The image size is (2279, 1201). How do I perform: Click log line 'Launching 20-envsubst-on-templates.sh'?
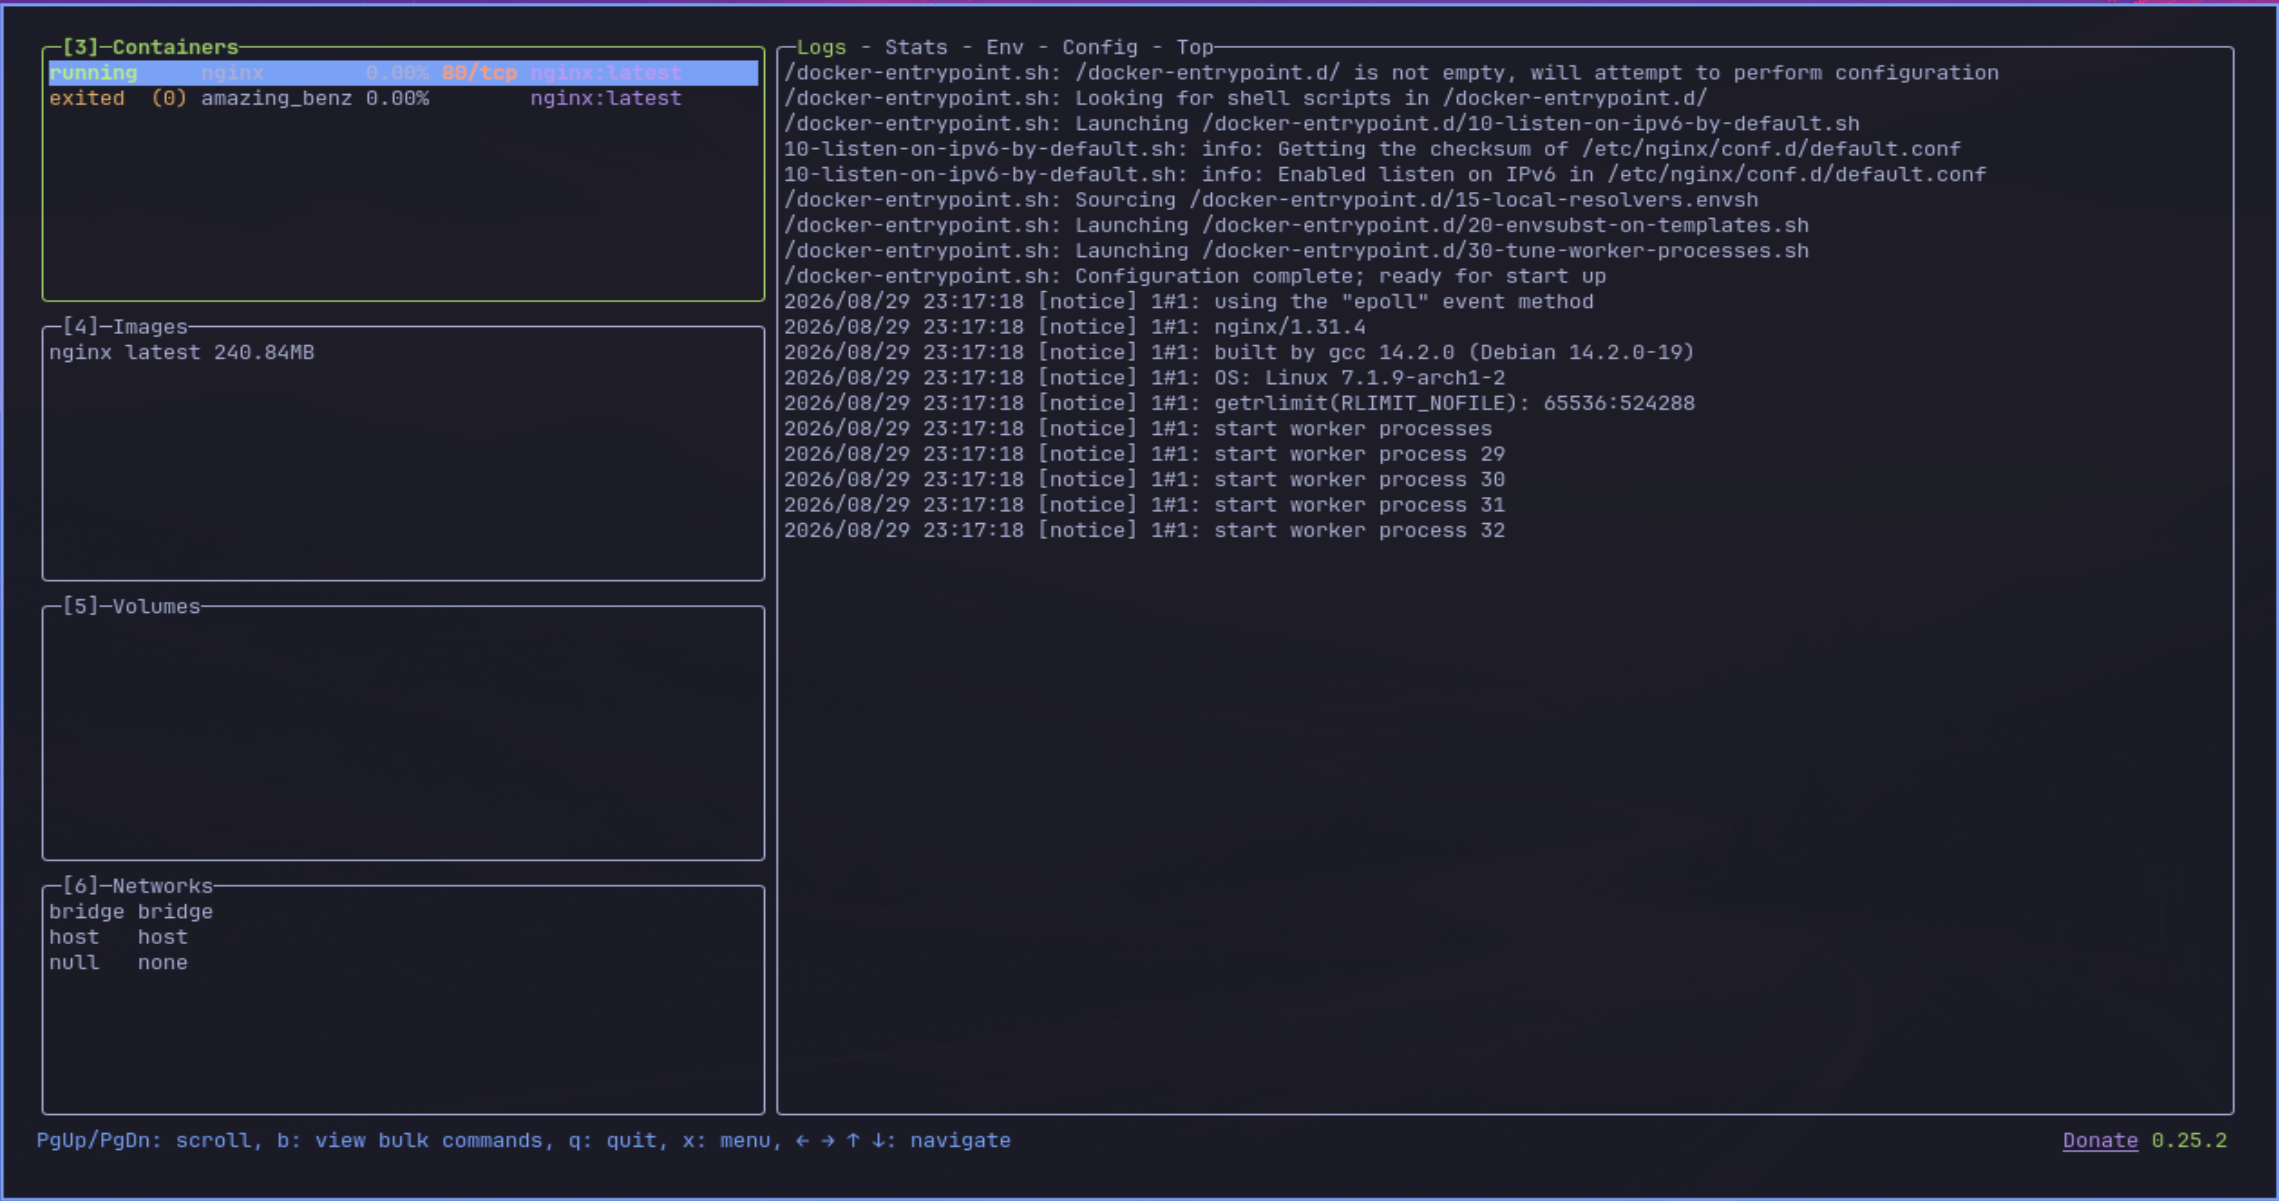[x=1296, y=225]
